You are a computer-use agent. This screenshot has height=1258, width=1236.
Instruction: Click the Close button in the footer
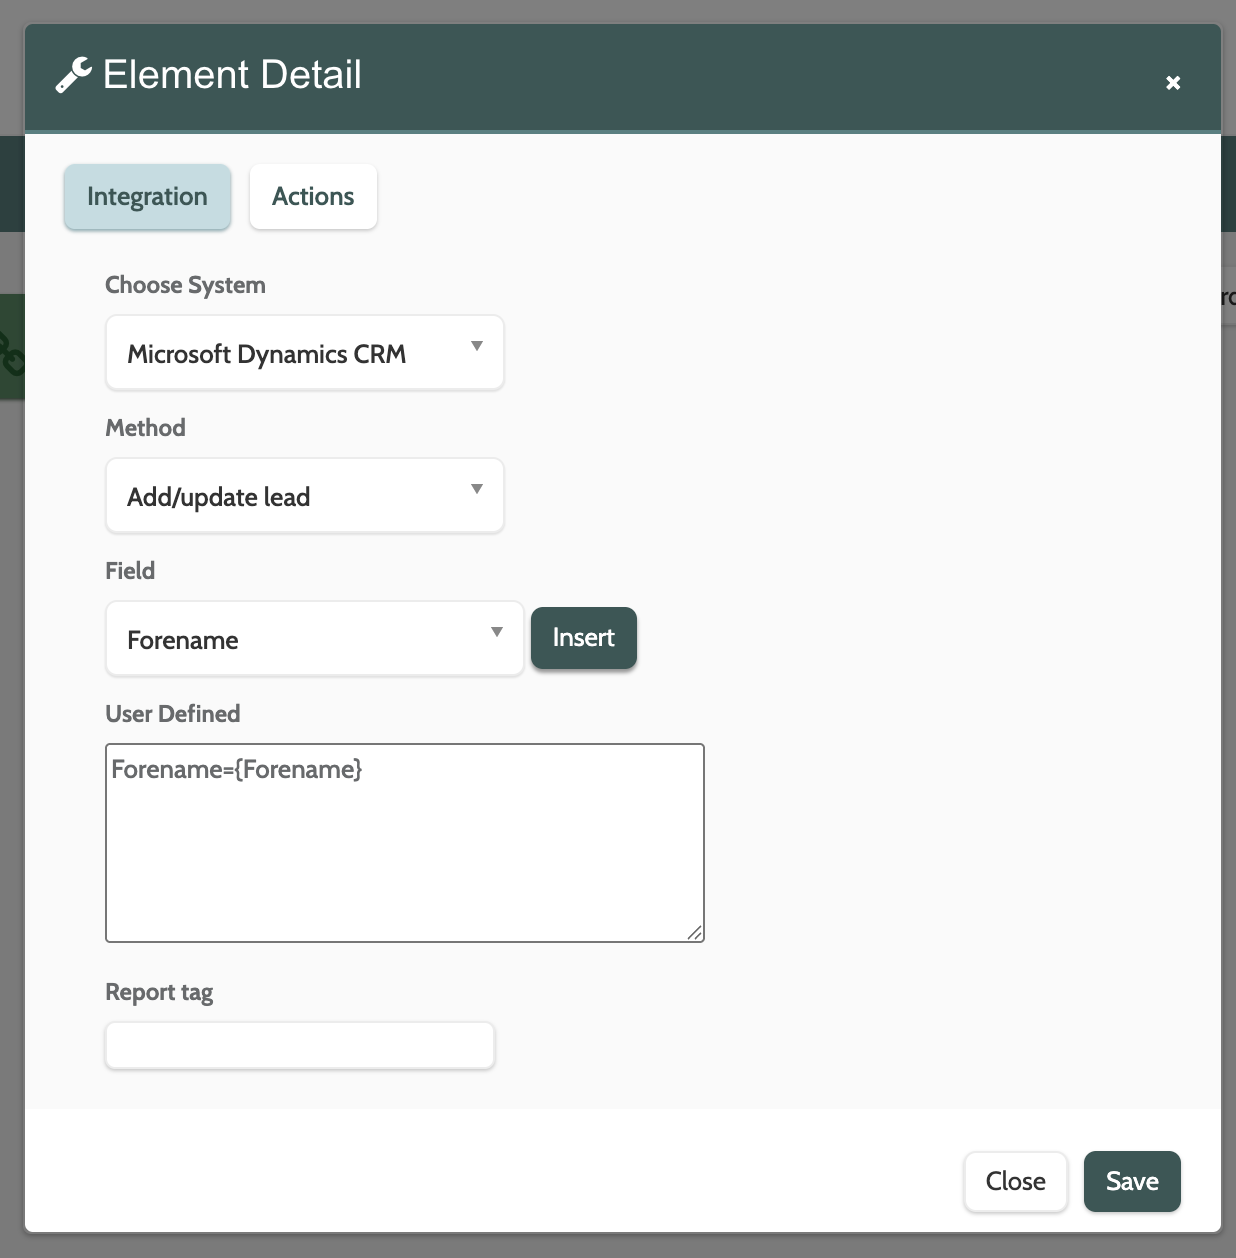coord(1015,1181)
